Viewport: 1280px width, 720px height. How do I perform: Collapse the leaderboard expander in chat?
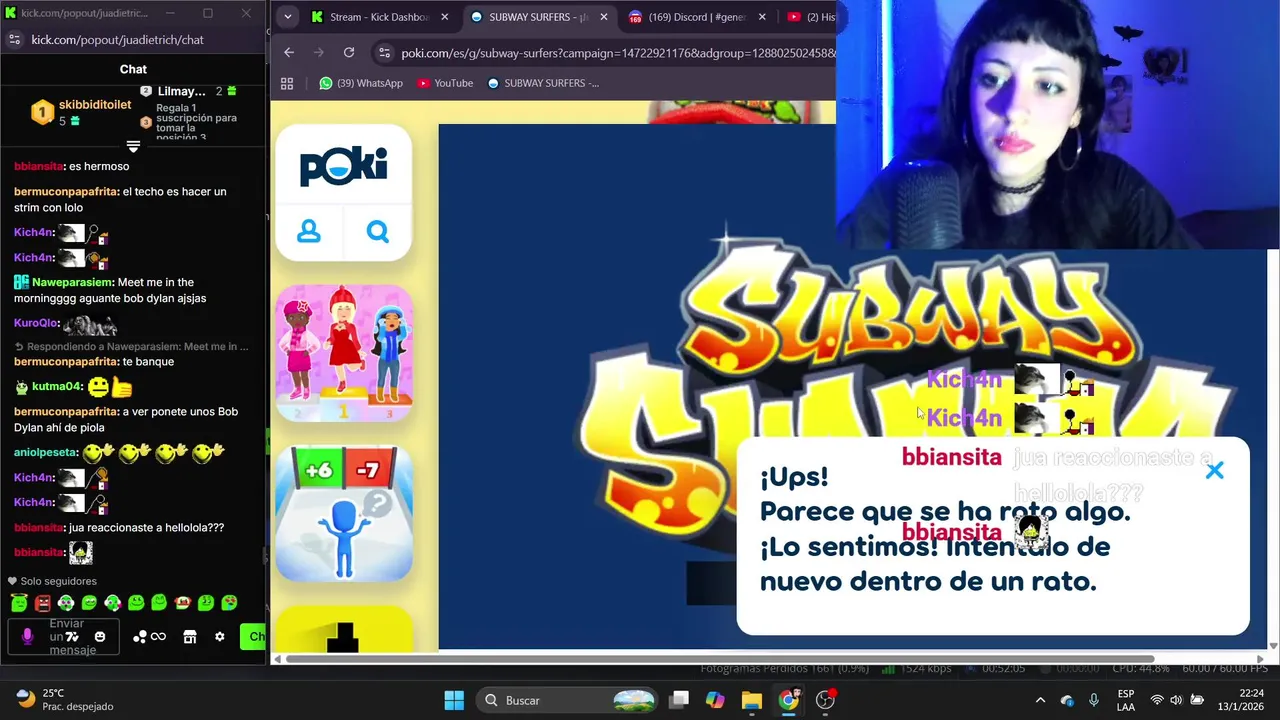pos(133,147)
